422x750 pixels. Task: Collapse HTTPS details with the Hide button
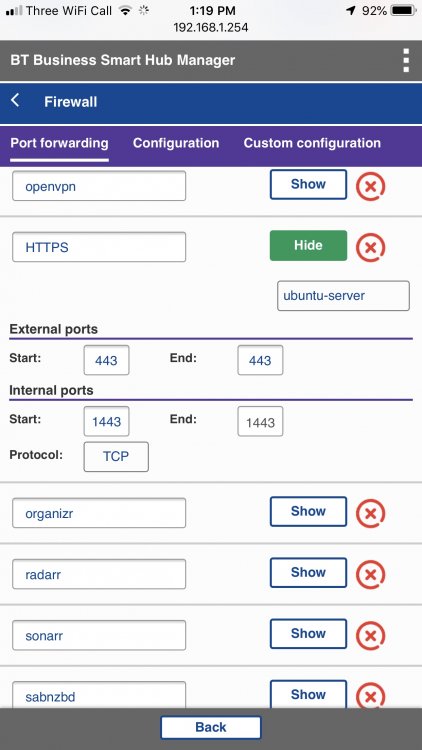[308, 245]
